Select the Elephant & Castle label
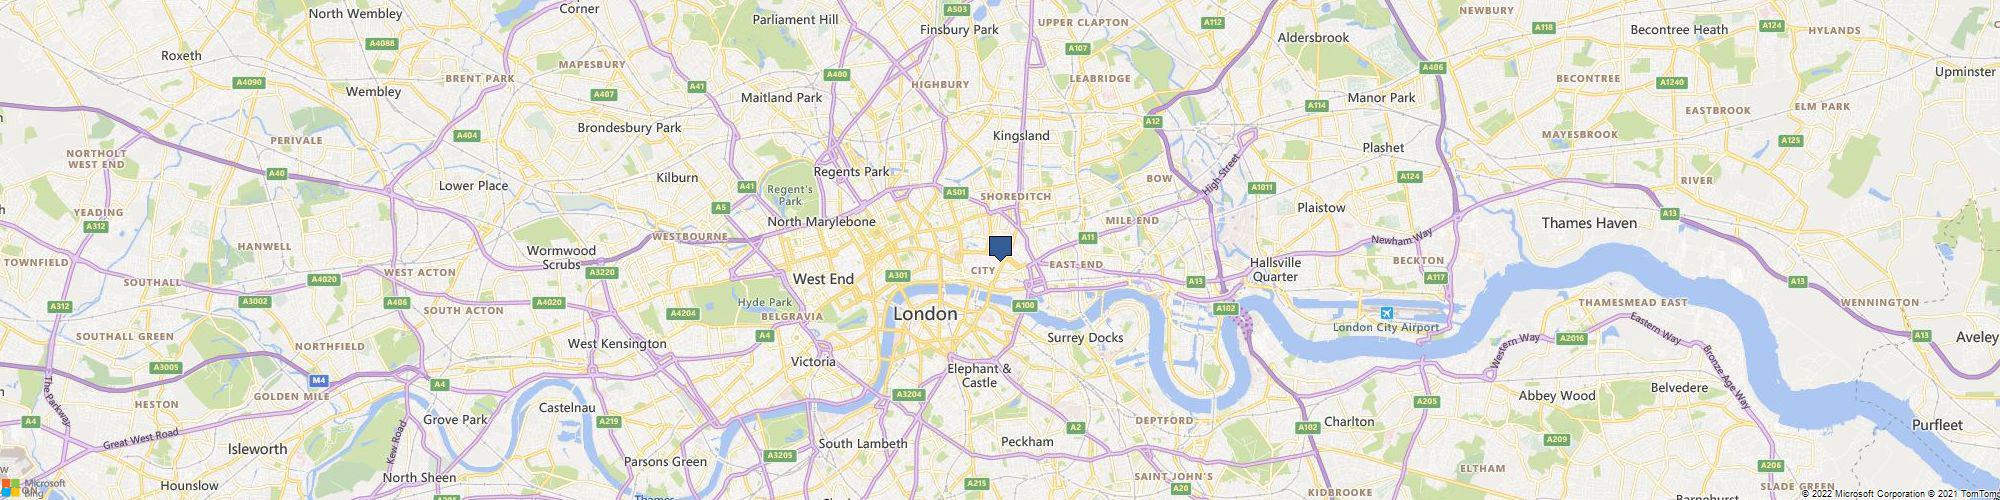The height and width of the screenshot is (500, 2000). [979, 376]
